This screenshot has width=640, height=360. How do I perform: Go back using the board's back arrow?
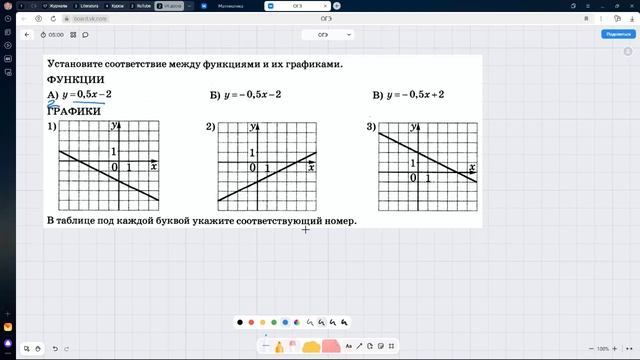[x=27, y=35]
